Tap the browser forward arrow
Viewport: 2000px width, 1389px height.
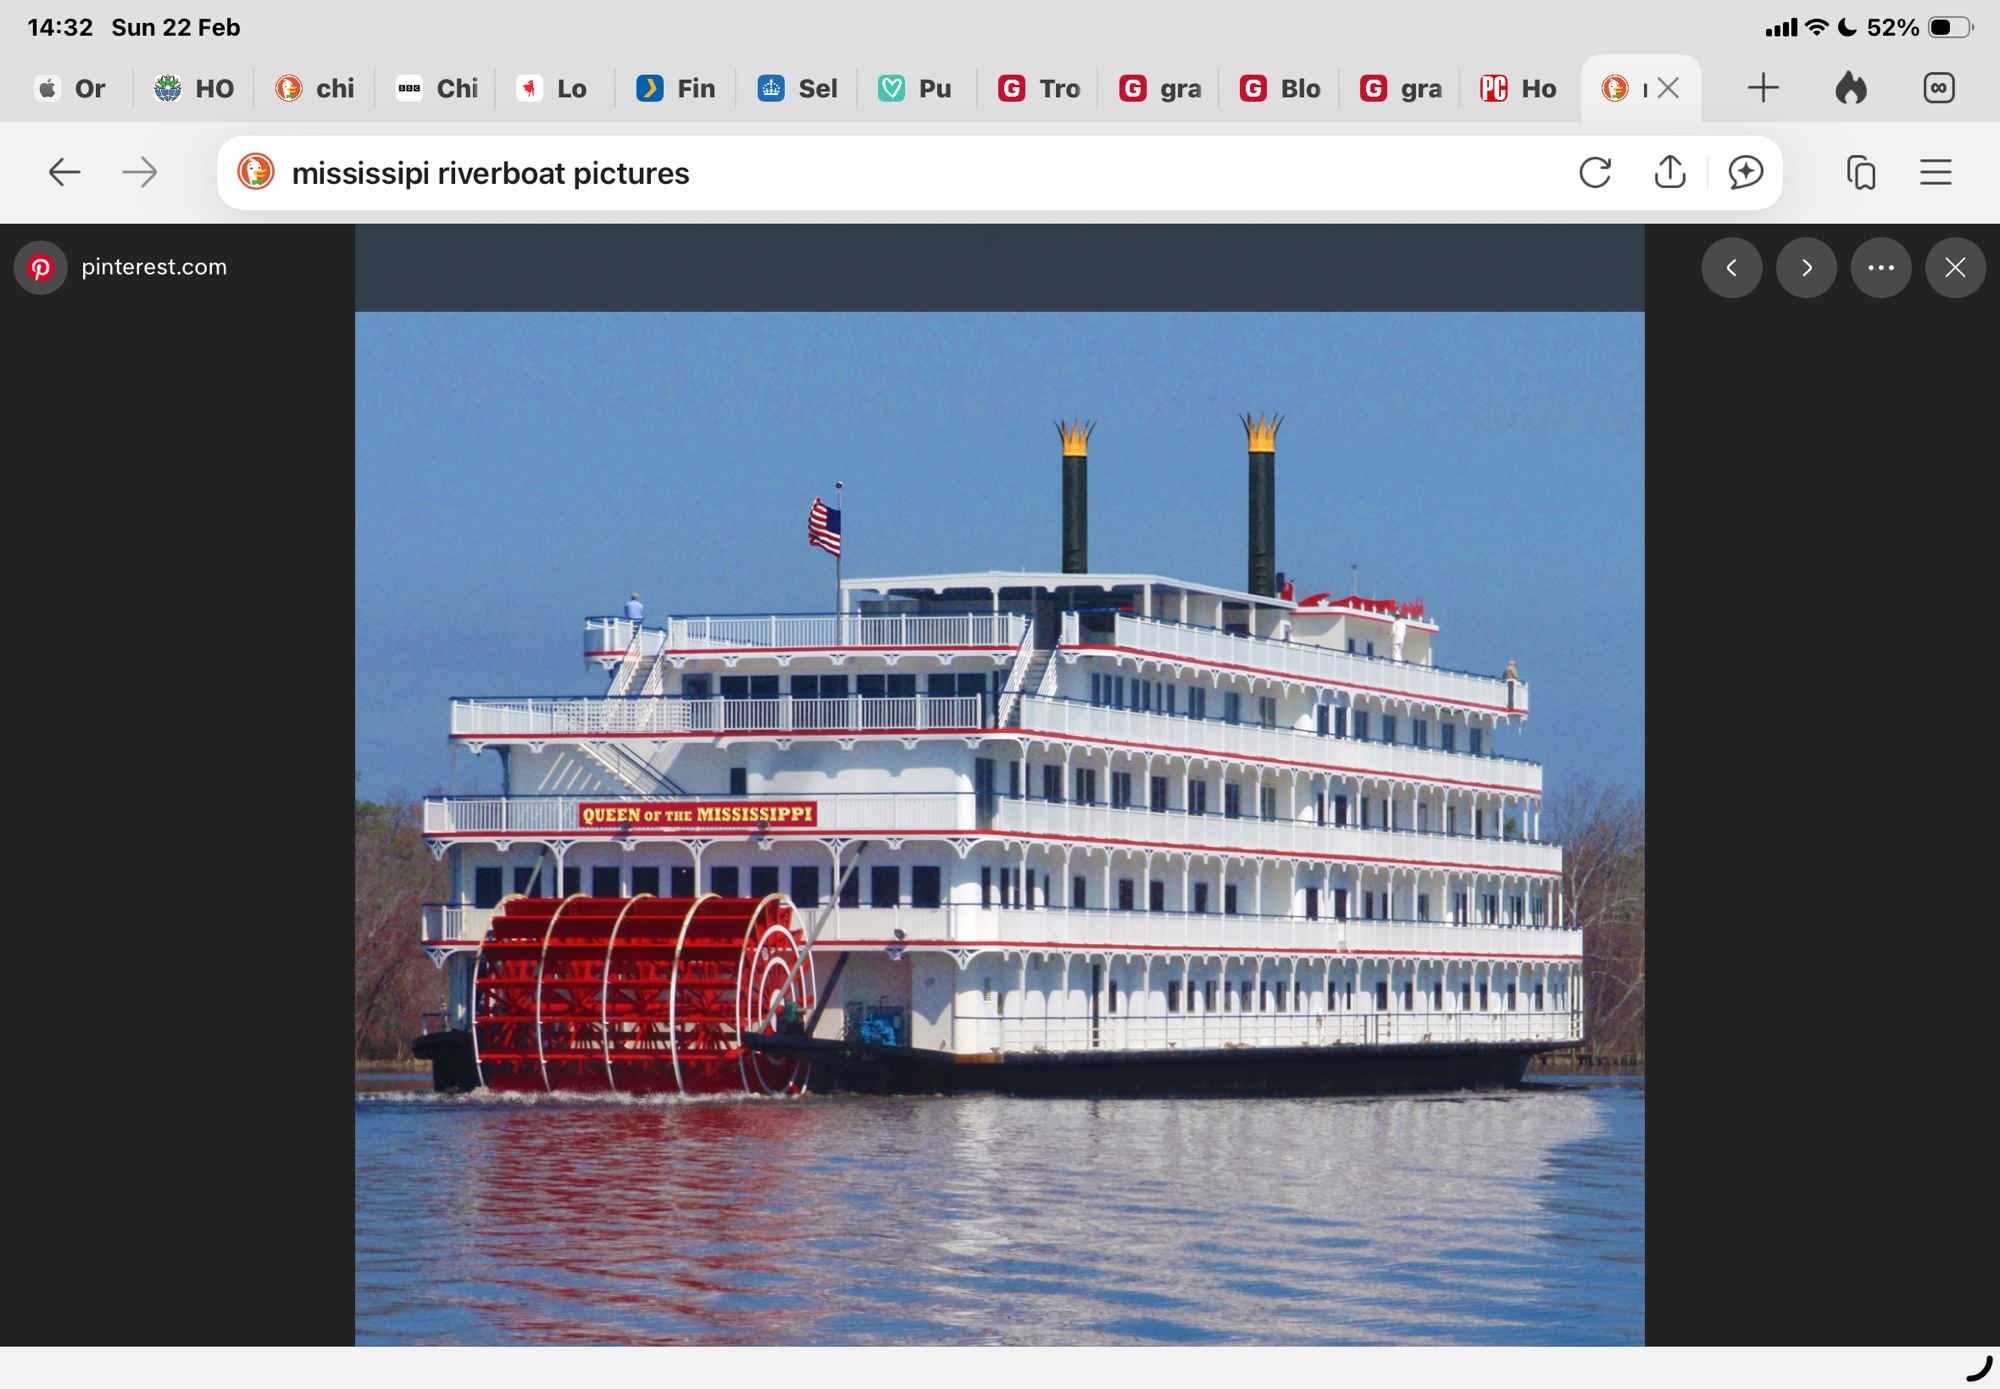click(x=140, y=172)
